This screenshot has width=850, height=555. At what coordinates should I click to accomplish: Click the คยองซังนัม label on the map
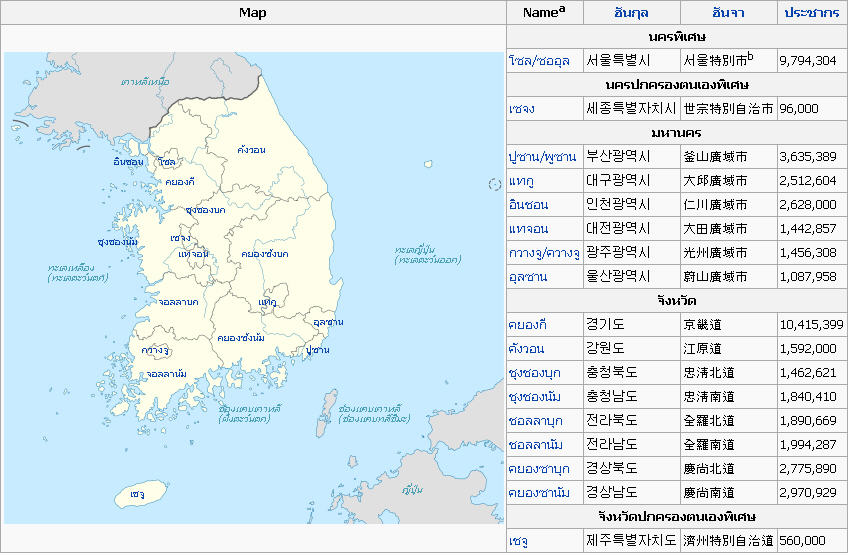241,338
